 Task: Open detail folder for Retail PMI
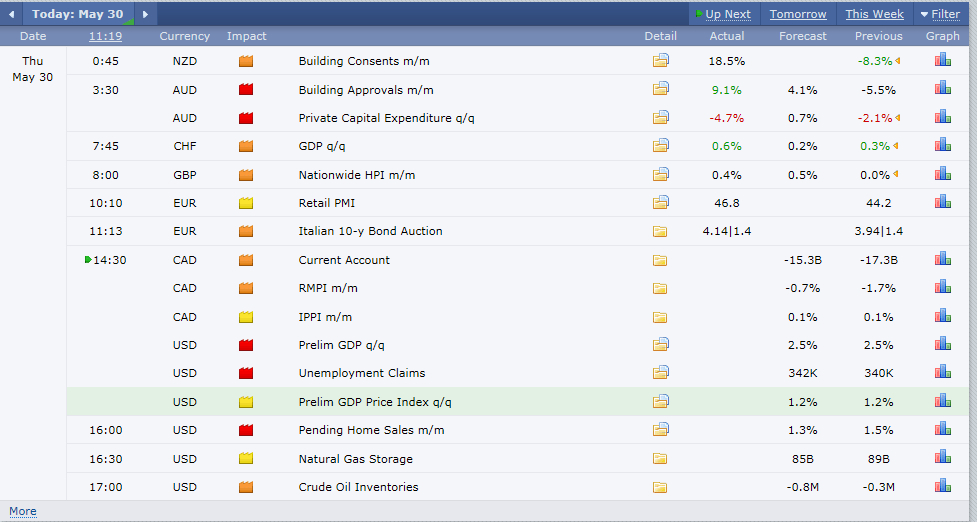click(660, 202)
